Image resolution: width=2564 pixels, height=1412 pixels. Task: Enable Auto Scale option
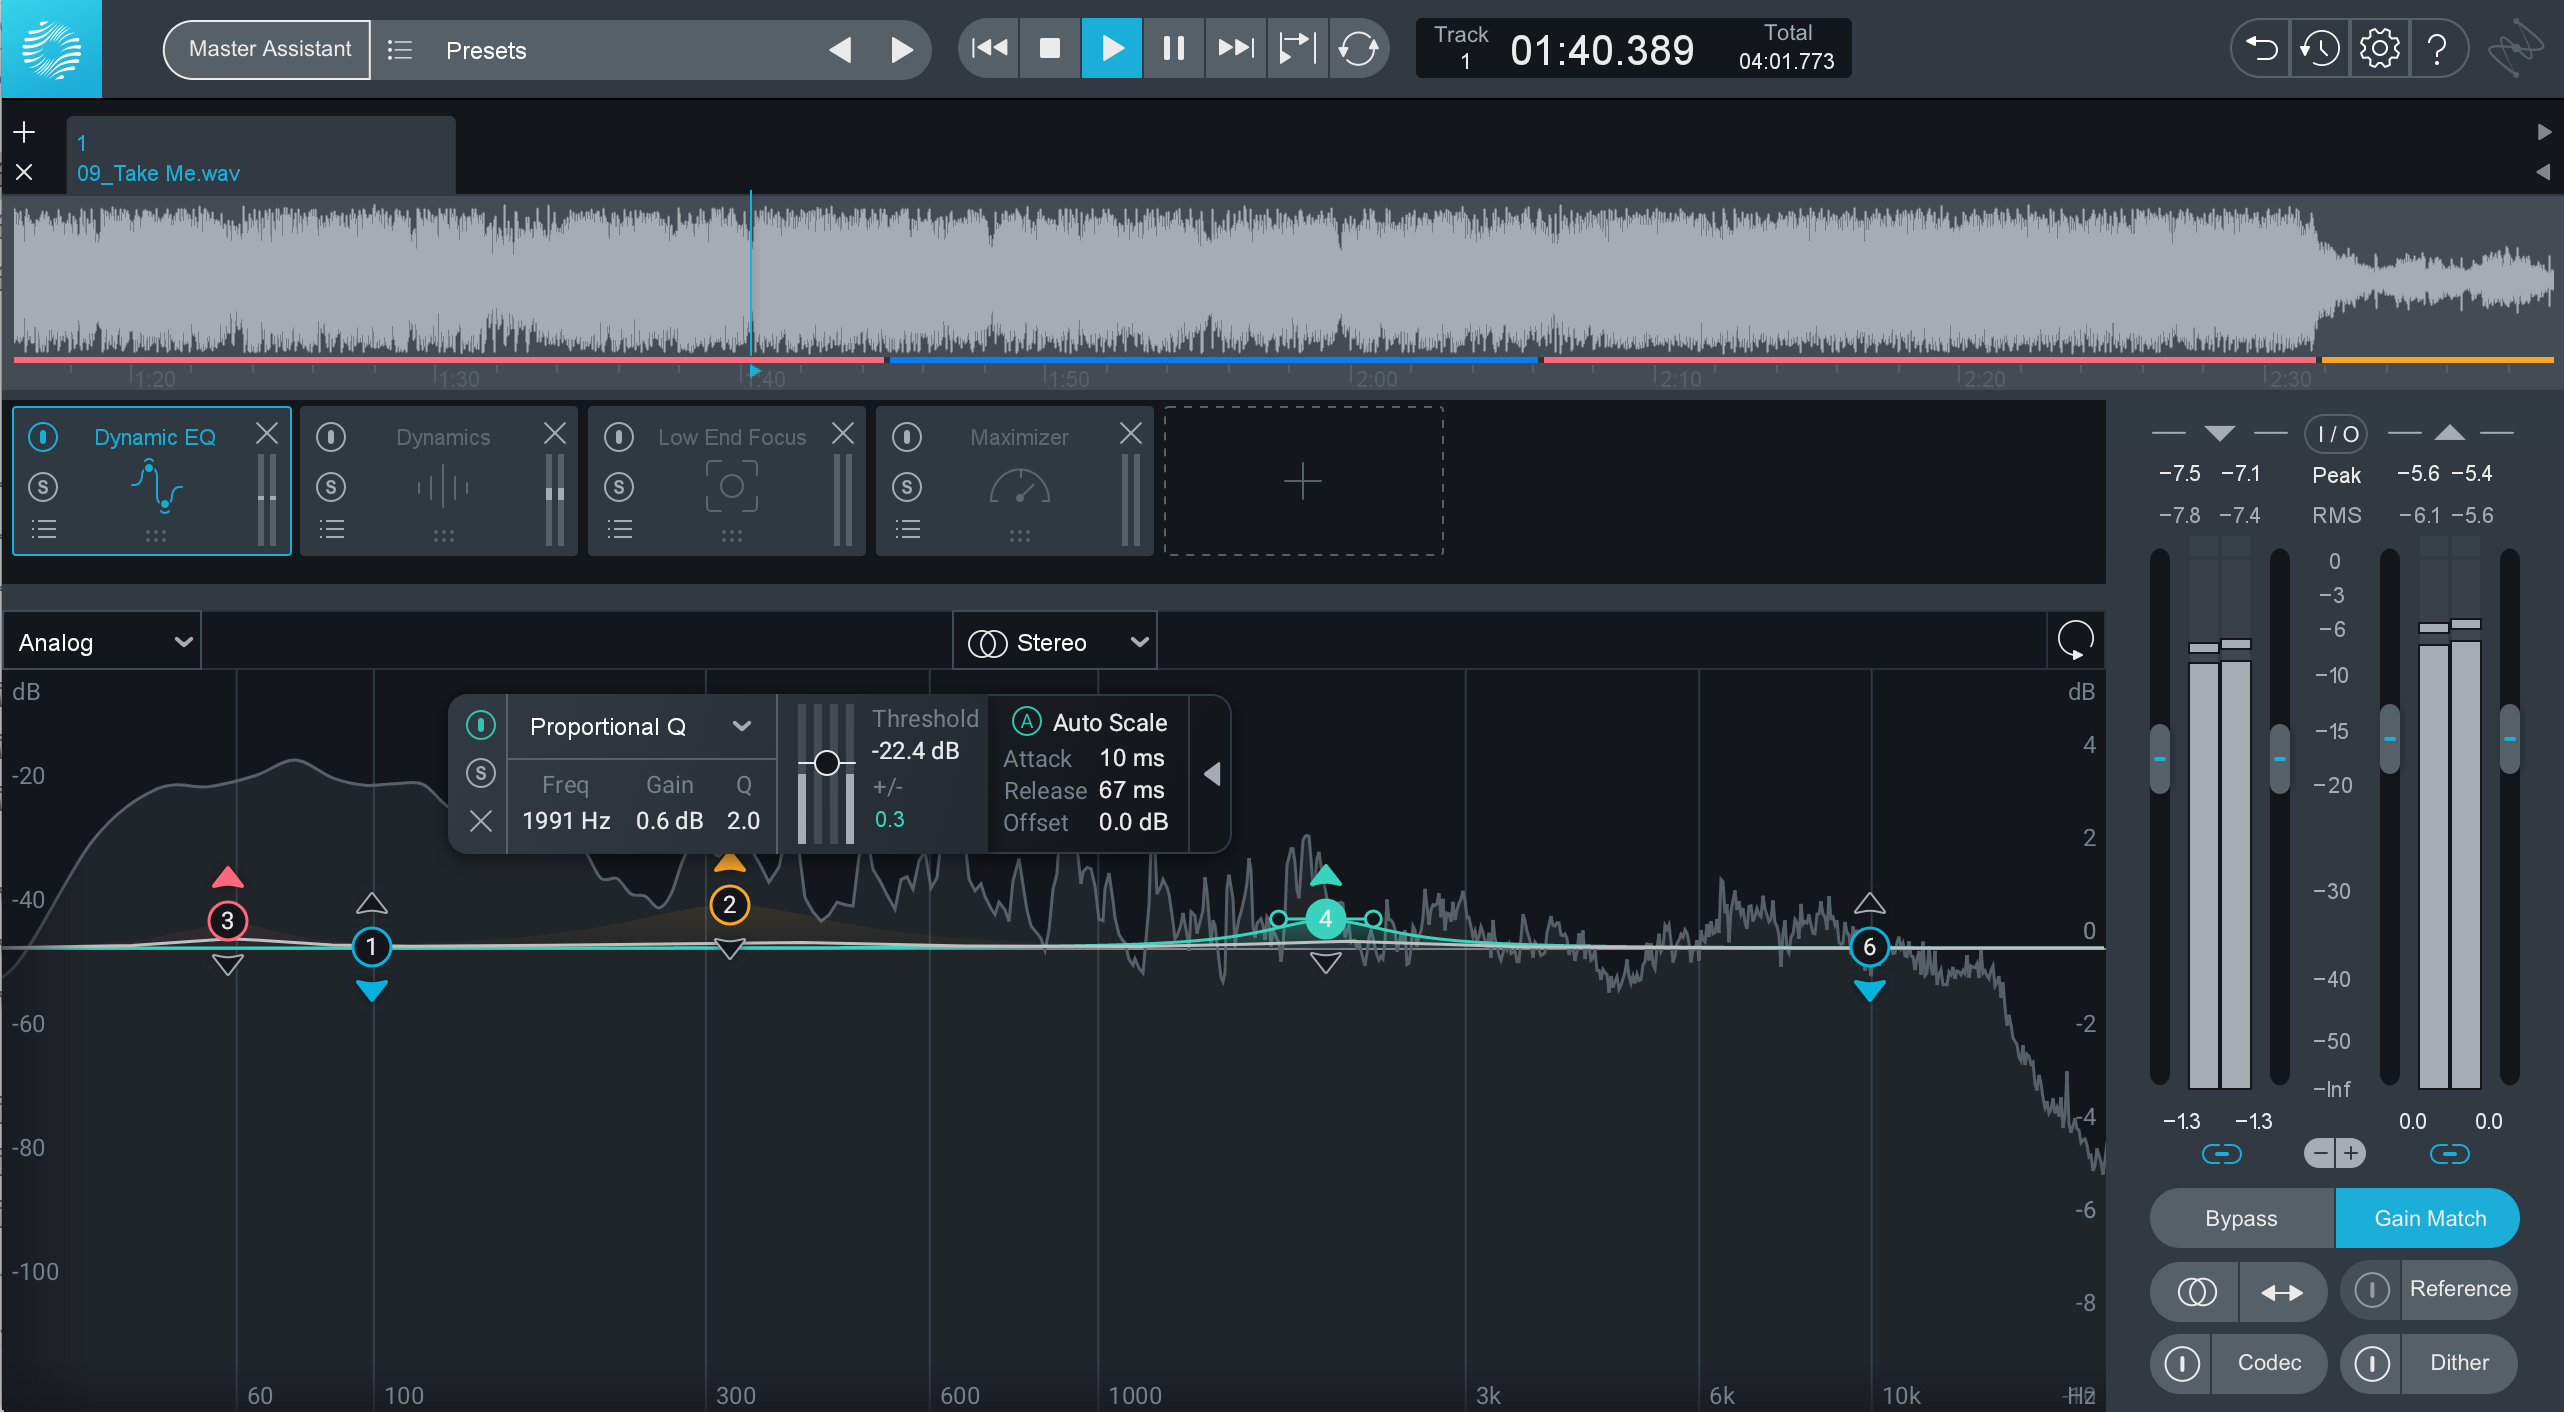(1026, 722)
